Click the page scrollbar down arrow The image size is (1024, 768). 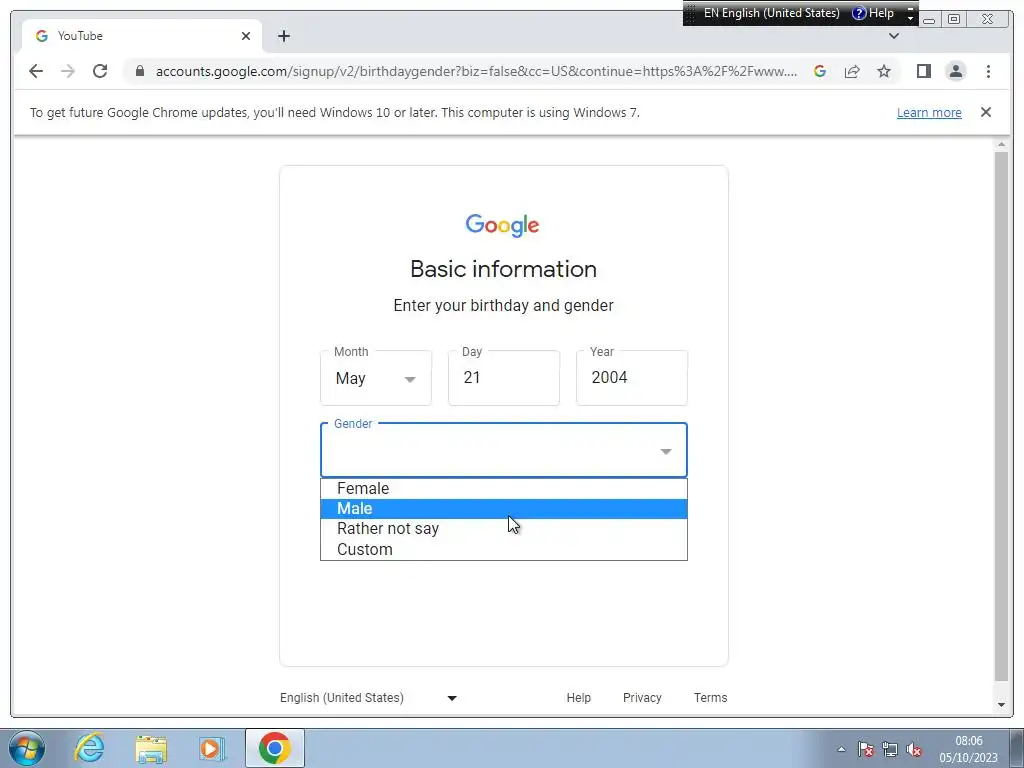(x=1002, y=705)
